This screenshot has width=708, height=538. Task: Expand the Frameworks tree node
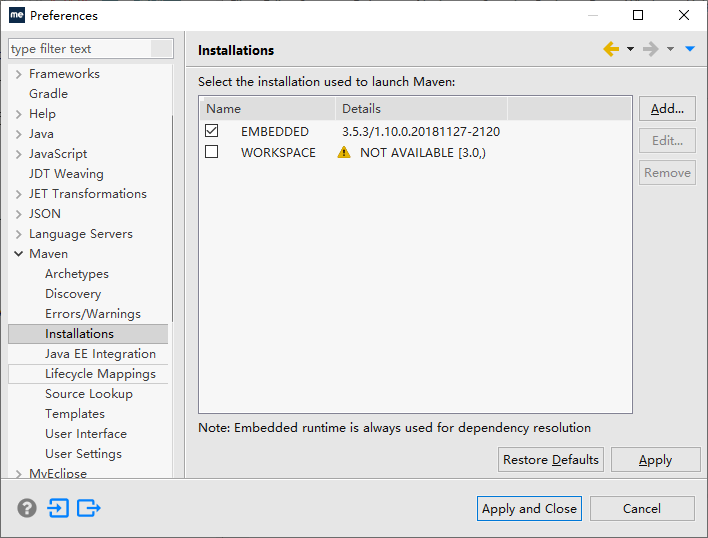coord(19,74)
